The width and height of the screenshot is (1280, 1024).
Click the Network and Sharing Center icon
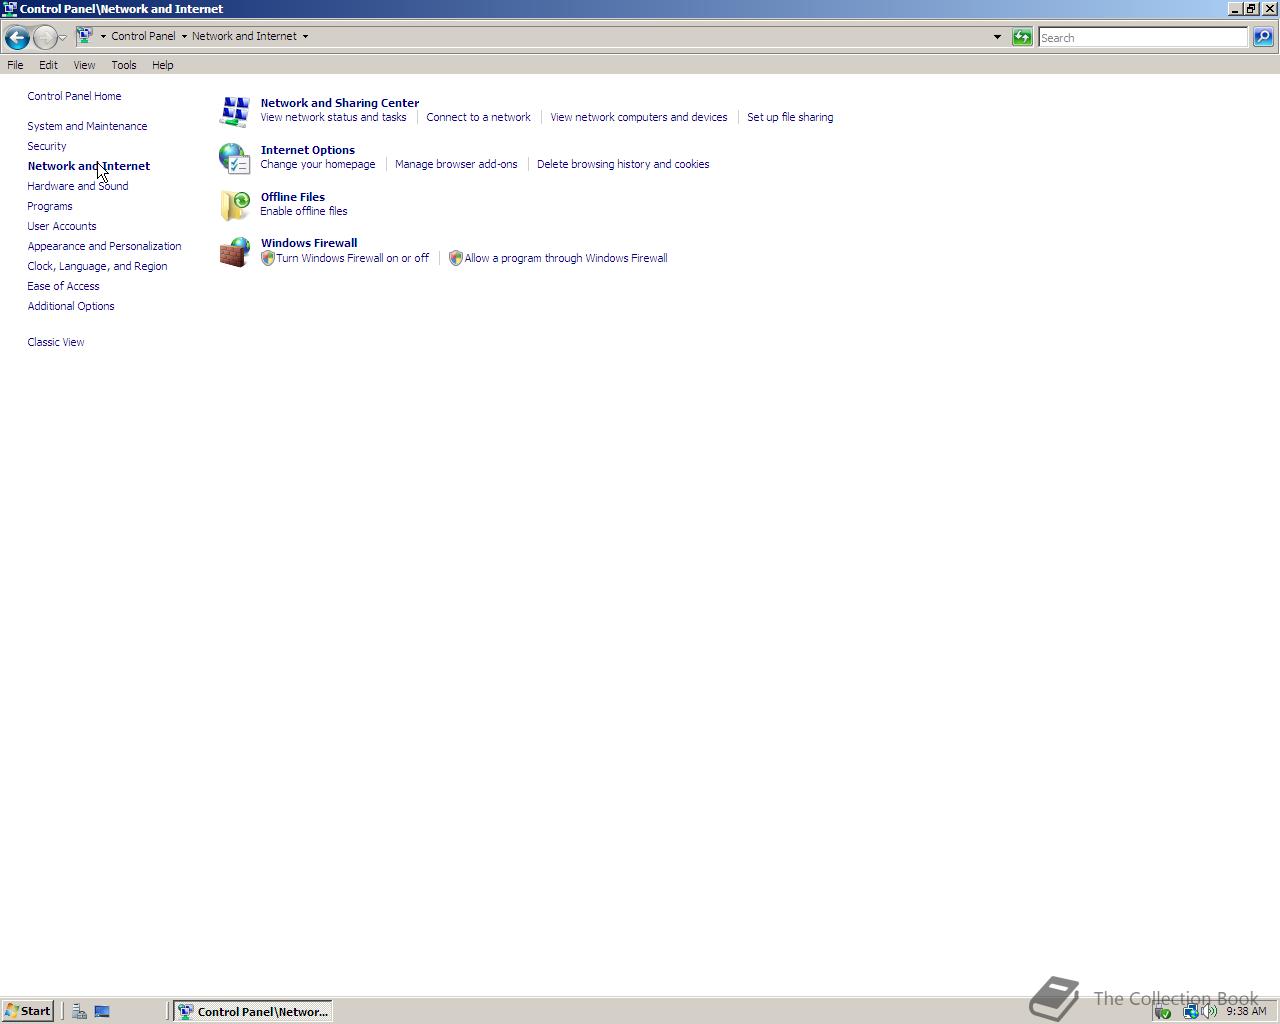click(x=235, y=111)
